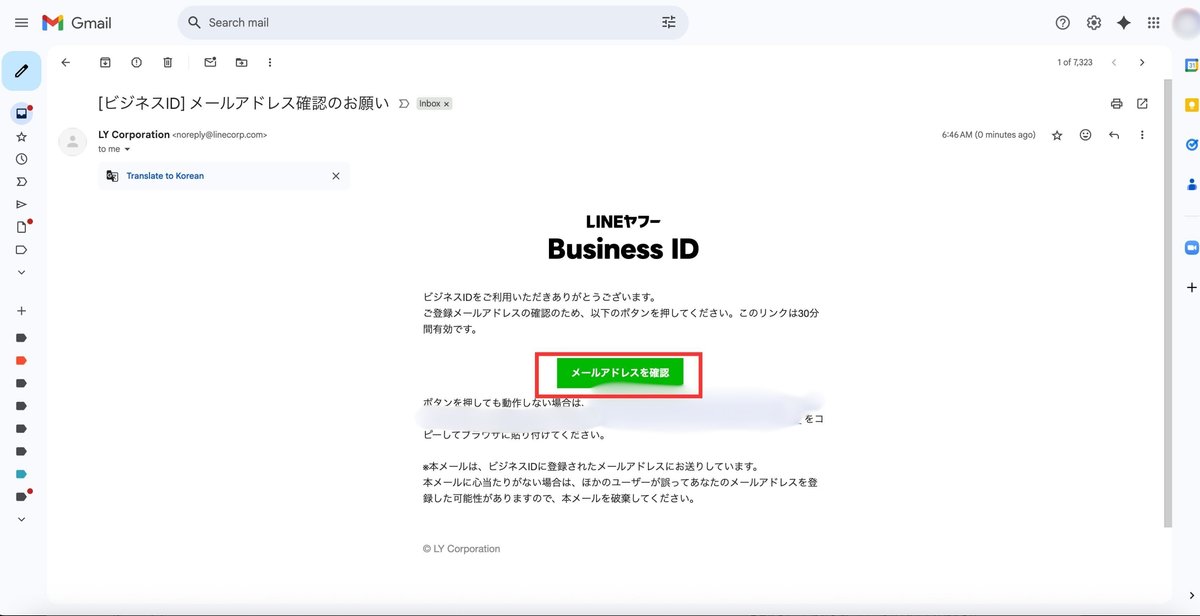Click the '1 of 7,323' counter
1200x616 pixels.
pyautogui.click(x=1075, y=62)
